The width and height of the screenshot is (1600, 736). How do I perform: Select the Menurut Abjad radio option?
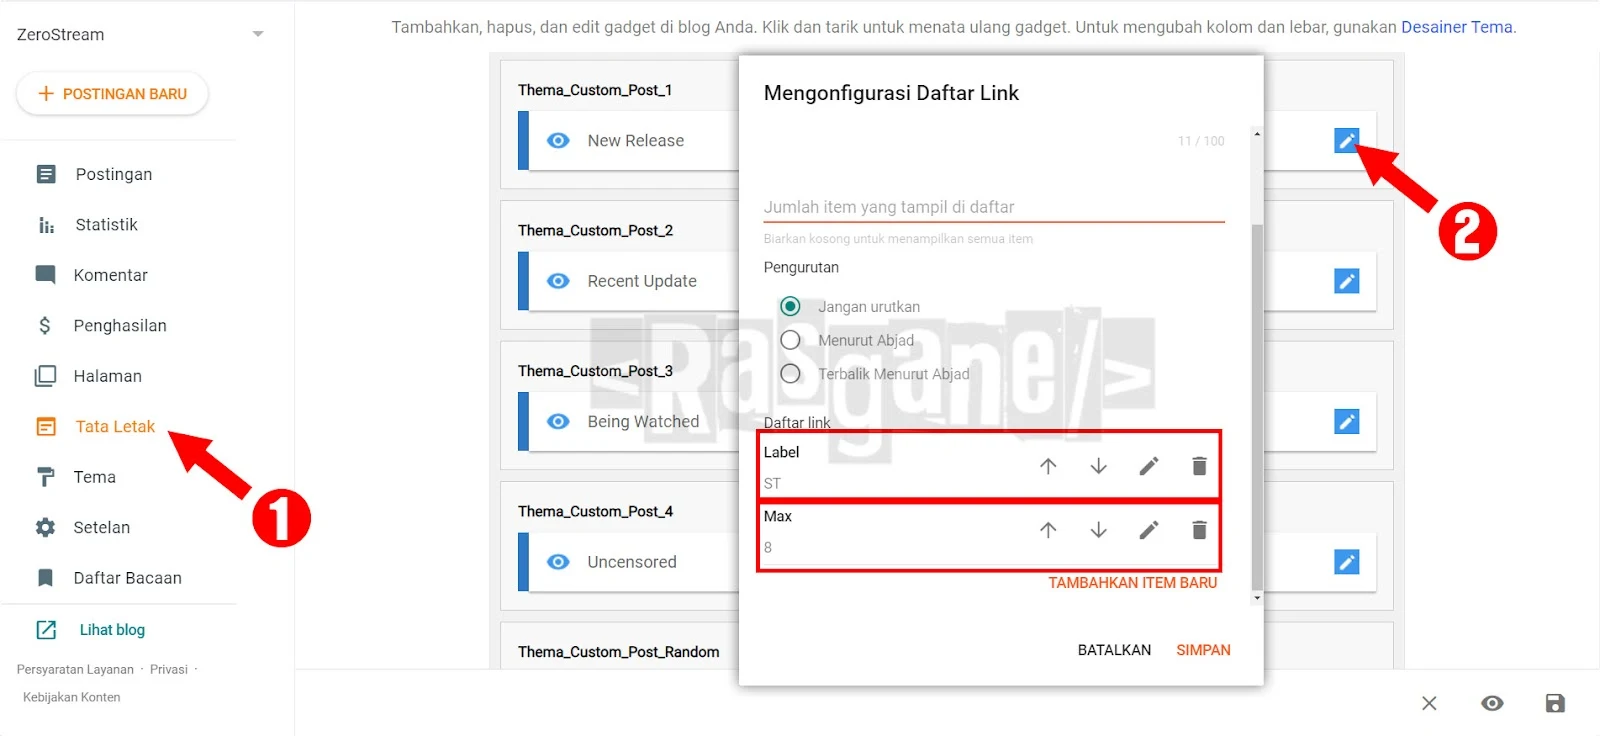pos(790,340)
